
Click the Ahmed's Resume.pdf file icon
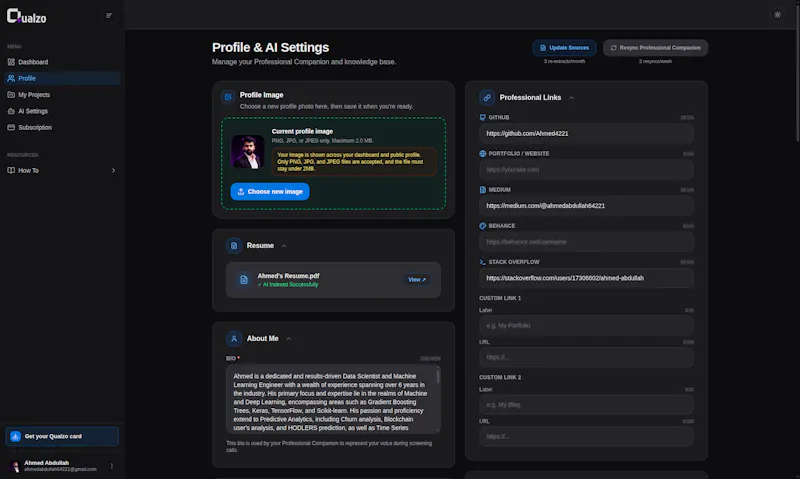click(x=244, y=280)
